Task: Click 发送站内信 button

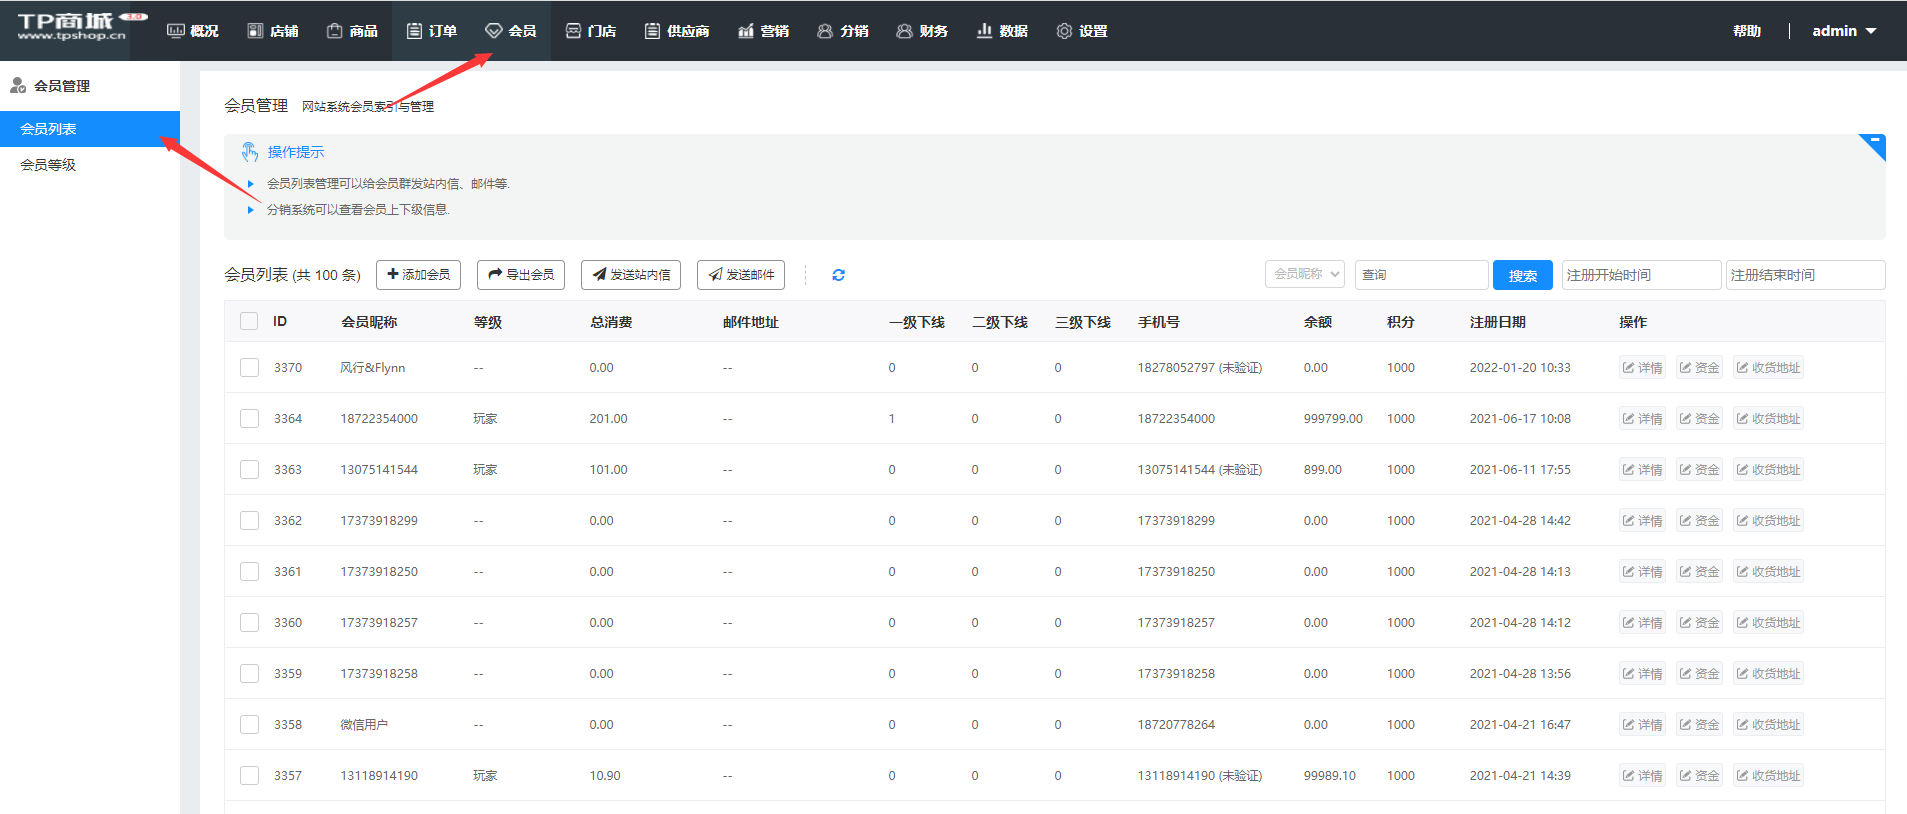Action: [630, 275]
